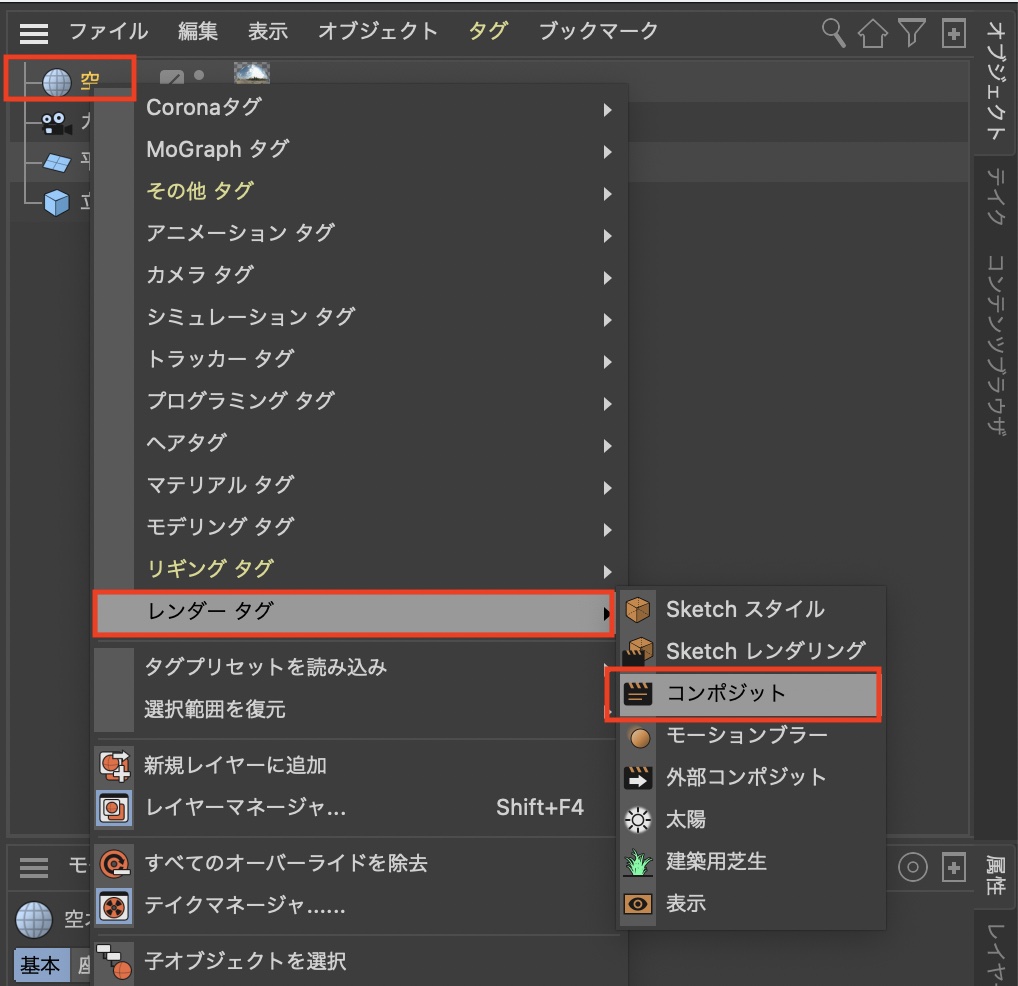This screenshot has height=986, width=1018.
Task: Open the filter funnel icon
Action: pos(911,33)
